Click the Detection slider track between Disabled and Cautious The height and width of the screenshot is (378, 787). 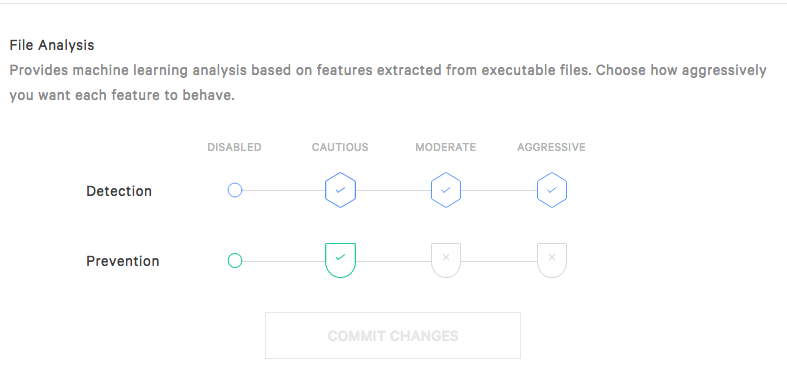pyautogui.click(x=284, y=190)
